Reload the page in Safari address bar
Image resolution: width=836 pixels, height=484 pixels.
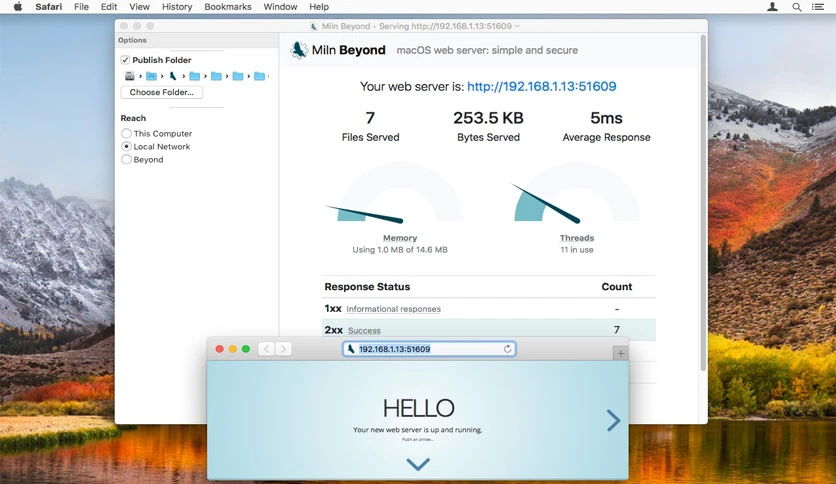click(x=508, y=349)
